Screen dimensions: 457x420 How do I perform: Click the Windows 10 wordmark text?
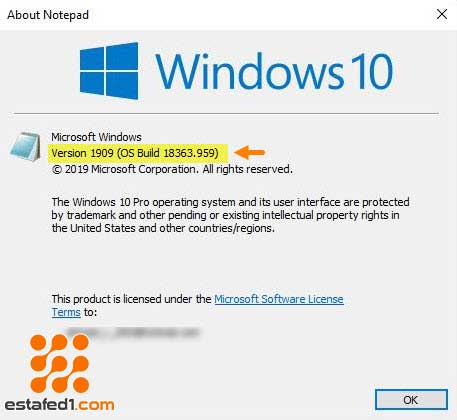274,71
